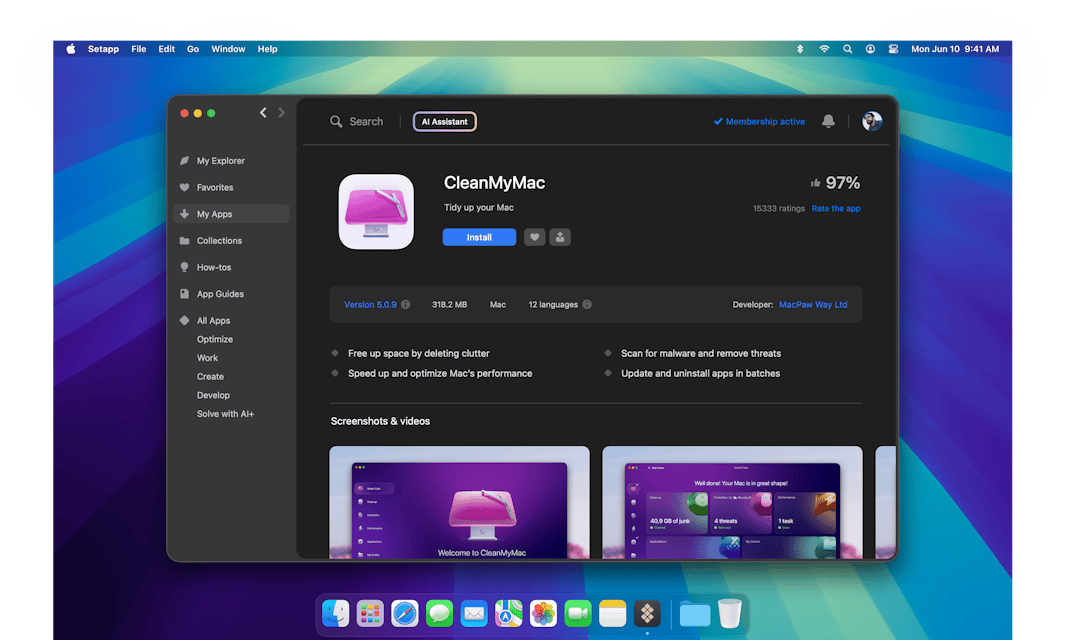The height and width of the screenshot is (640, 1065).
Task: Open MacPaw Way Ltd developer link
Action: 813,305
